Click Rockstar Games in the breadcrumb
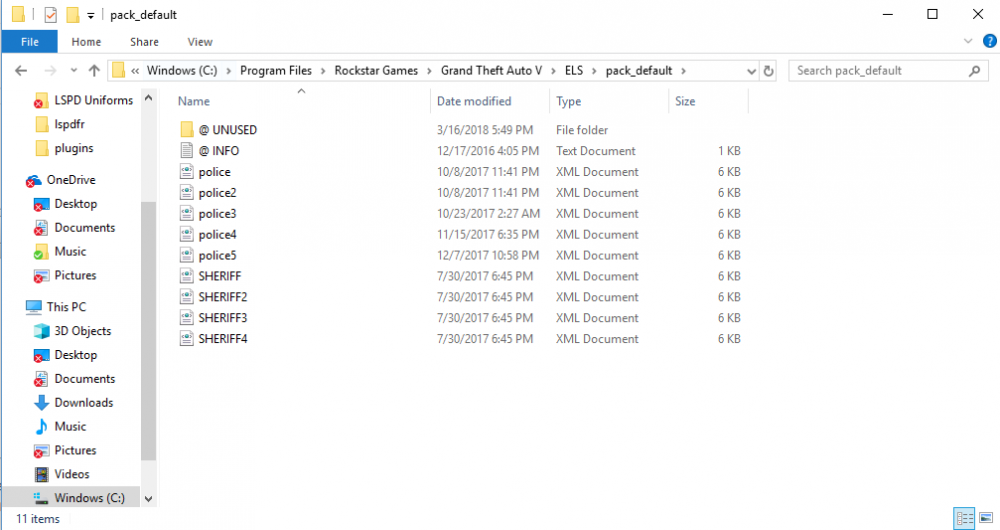The image size is (1000, 530). (x=376, y=71)
